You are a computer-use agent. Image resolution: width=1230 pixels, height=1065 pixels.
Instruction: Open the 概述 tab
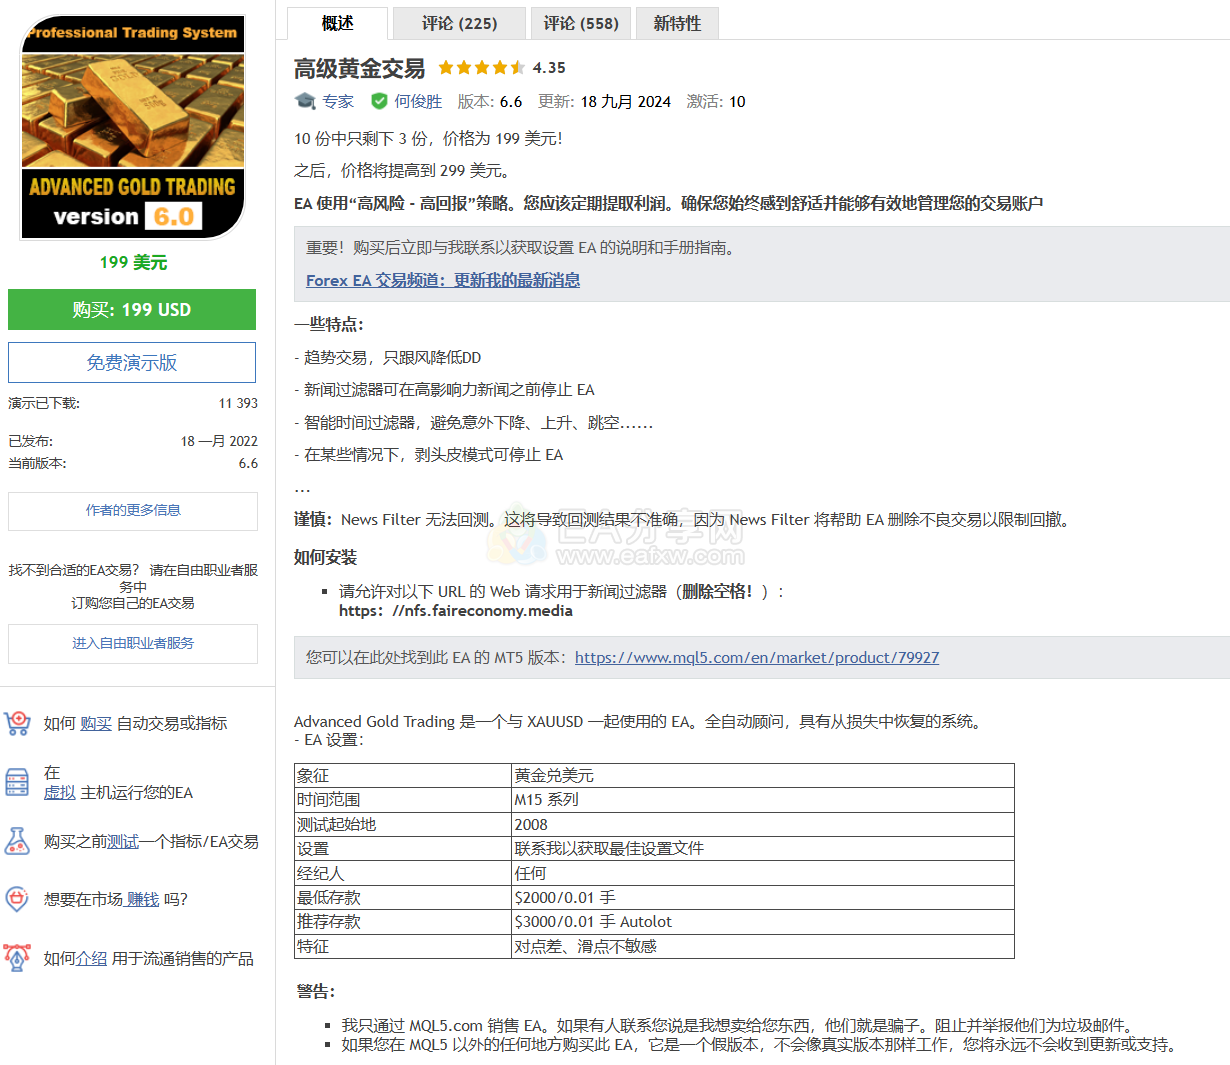pos(337,23)
